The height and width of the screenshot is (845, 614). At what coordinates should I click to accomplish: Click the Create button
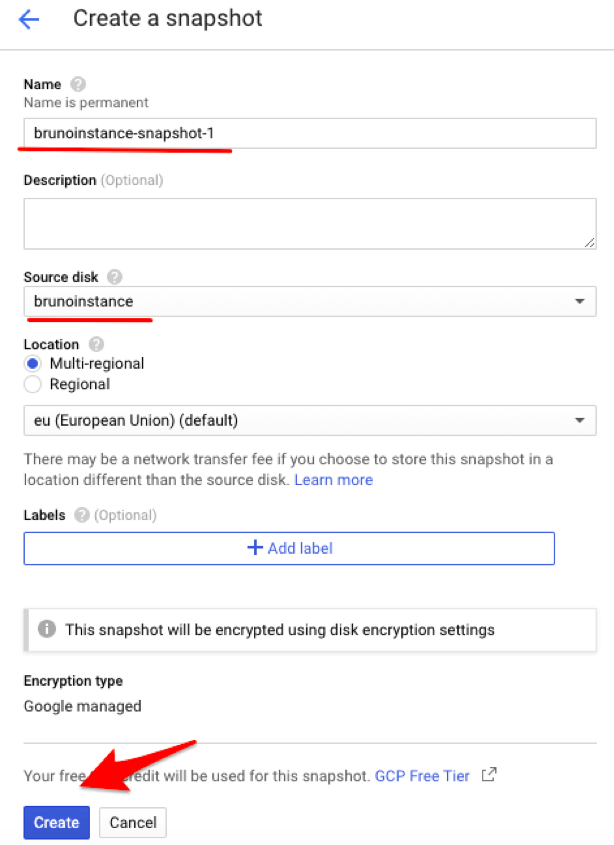[56, 822]
